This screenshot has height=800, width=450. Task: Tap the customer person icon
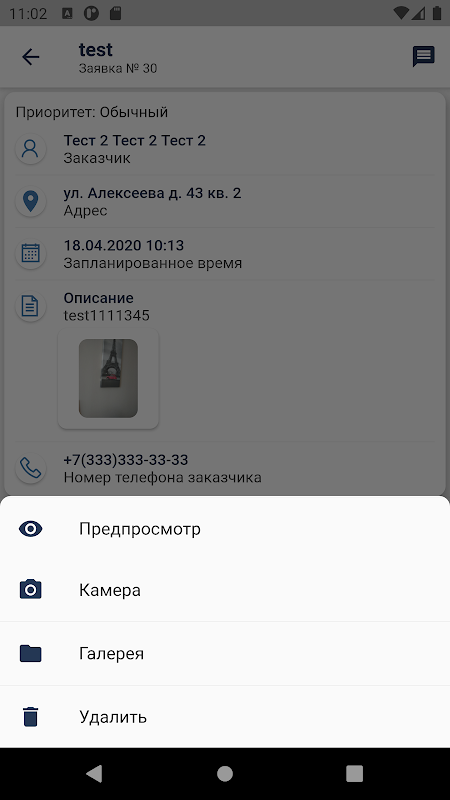click(x=31, y=148)
